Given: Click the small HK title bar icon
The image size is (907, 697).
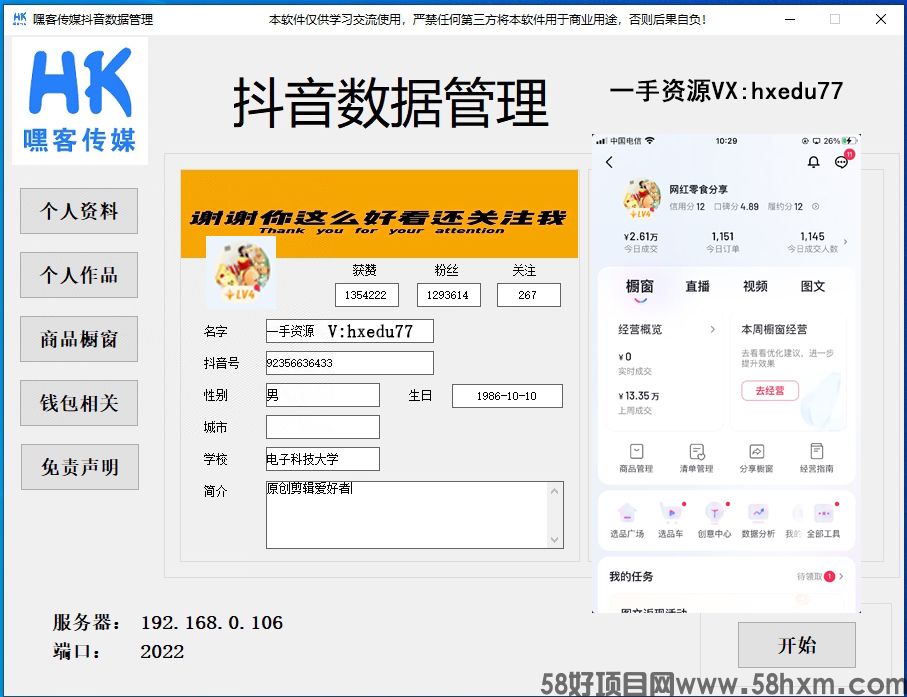Looking at the screenshot, I should tap(19, 19).
